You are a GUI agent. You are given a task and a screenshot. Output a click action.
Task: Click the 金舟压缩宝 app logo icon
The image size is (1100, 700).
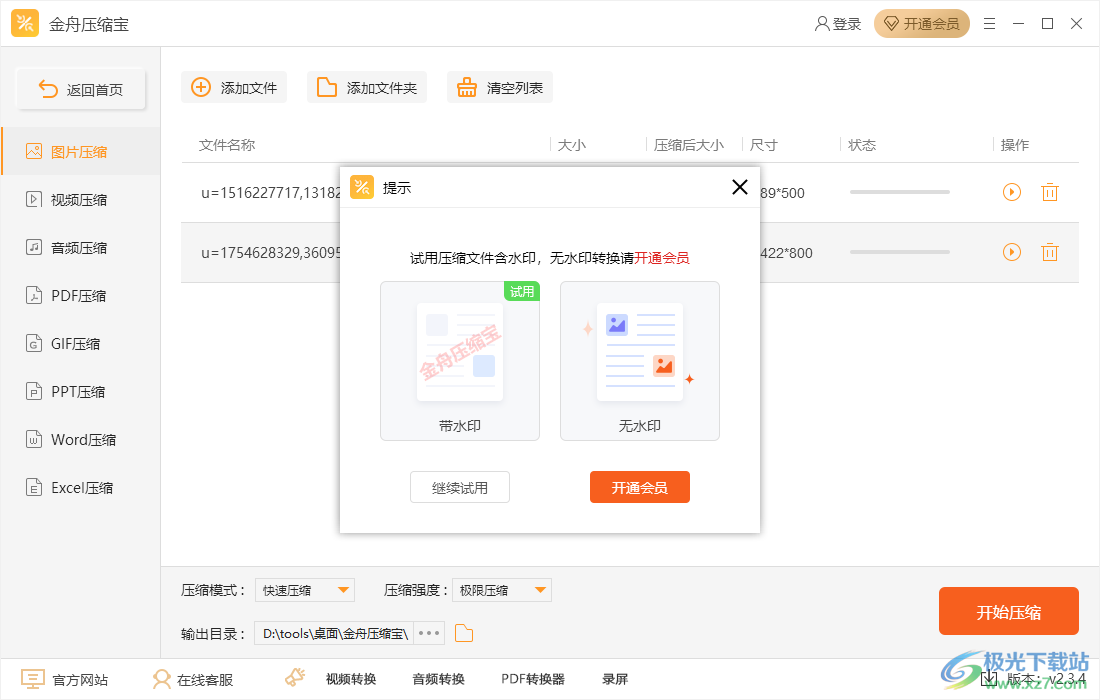coord(25,23)
